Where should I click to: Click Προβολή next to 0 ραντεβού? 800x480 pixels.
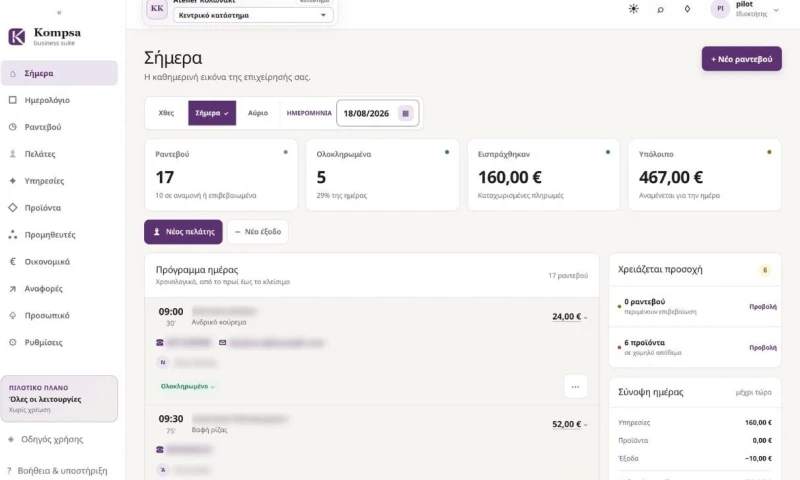tap(763, 307)
